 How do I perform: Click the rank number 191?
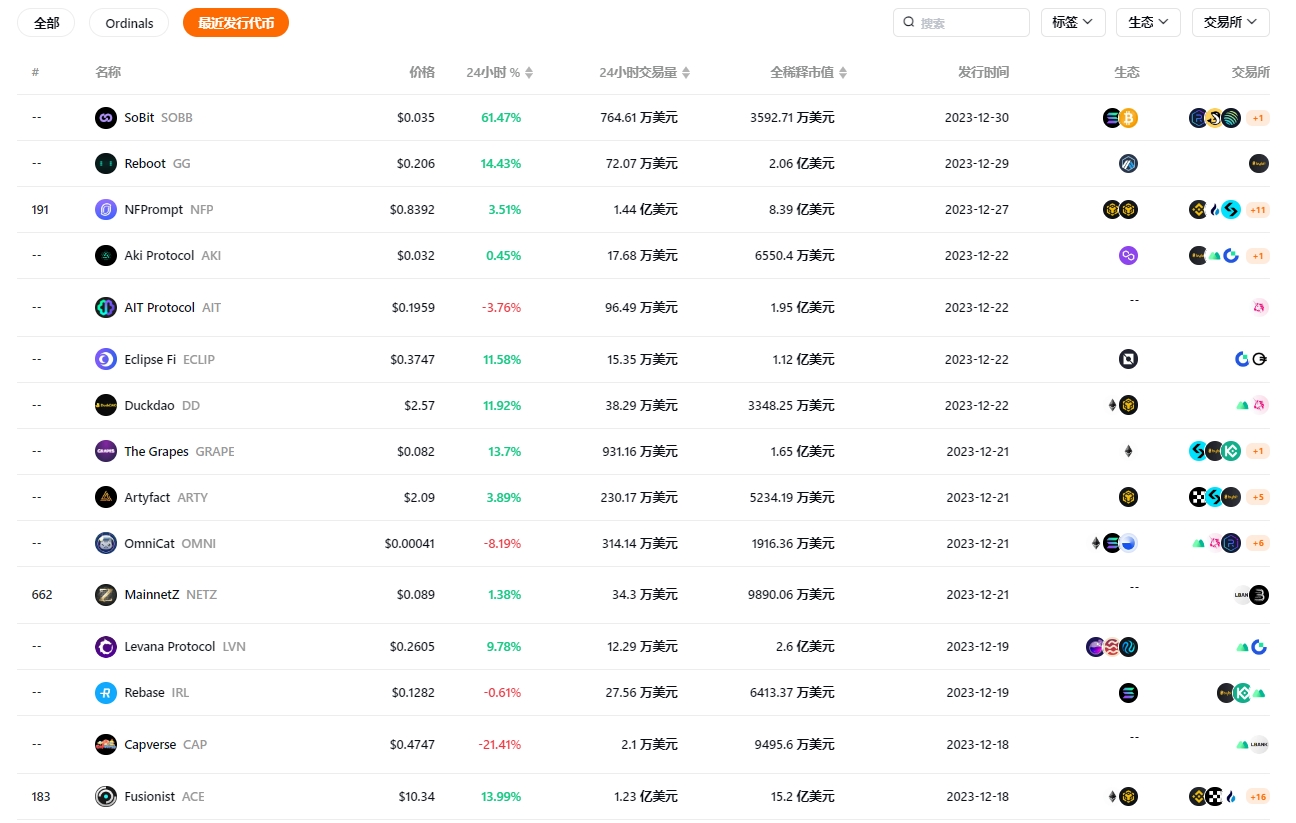pyautogui.click(x=40, y=210)
